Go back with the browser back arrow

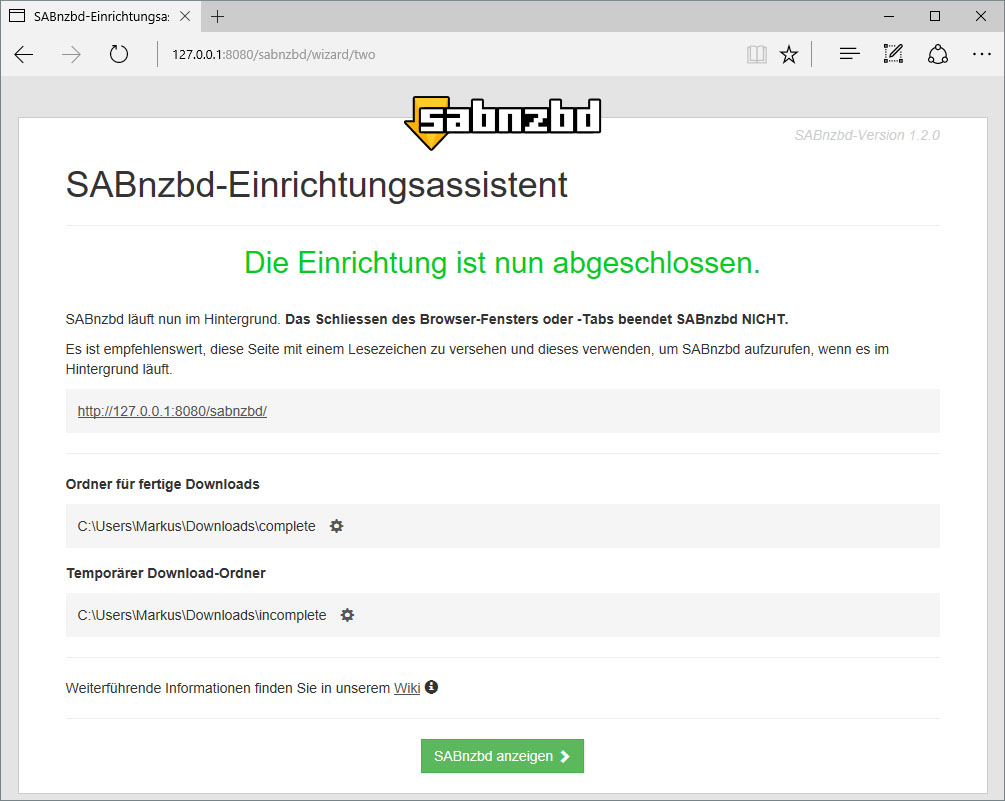(x=24, y=54)
